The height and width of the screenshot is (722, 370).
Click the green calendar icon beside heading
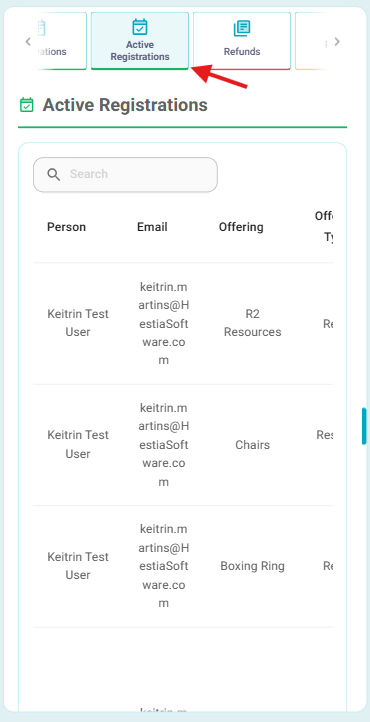coord(27,105)
